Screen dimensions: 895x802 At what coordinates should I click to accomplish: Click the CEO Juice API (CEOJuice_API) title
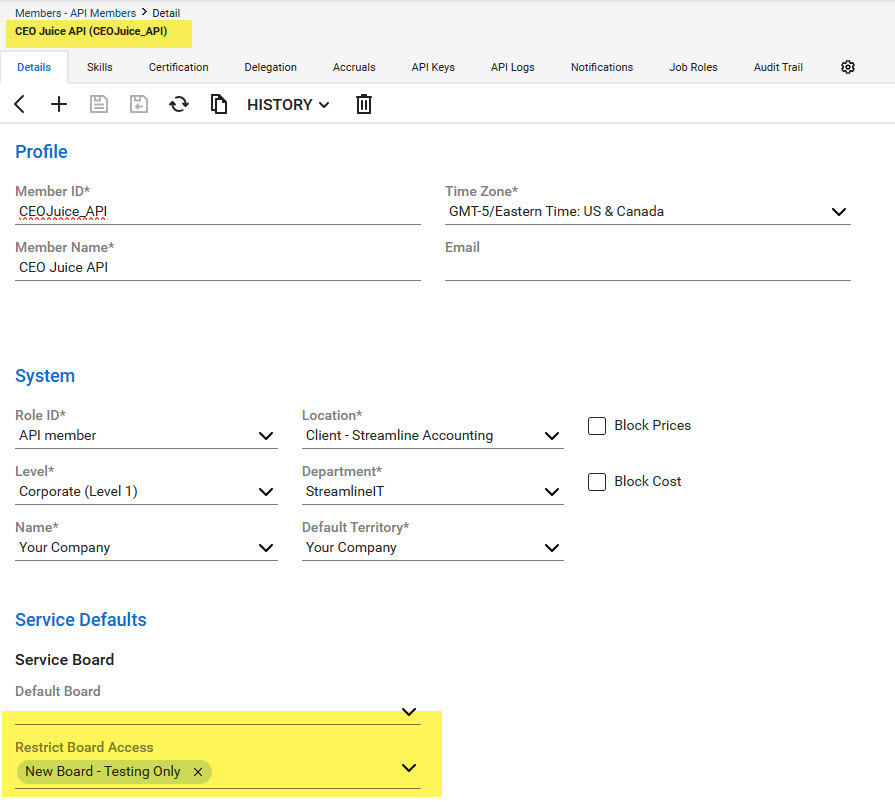coord(91,31)
